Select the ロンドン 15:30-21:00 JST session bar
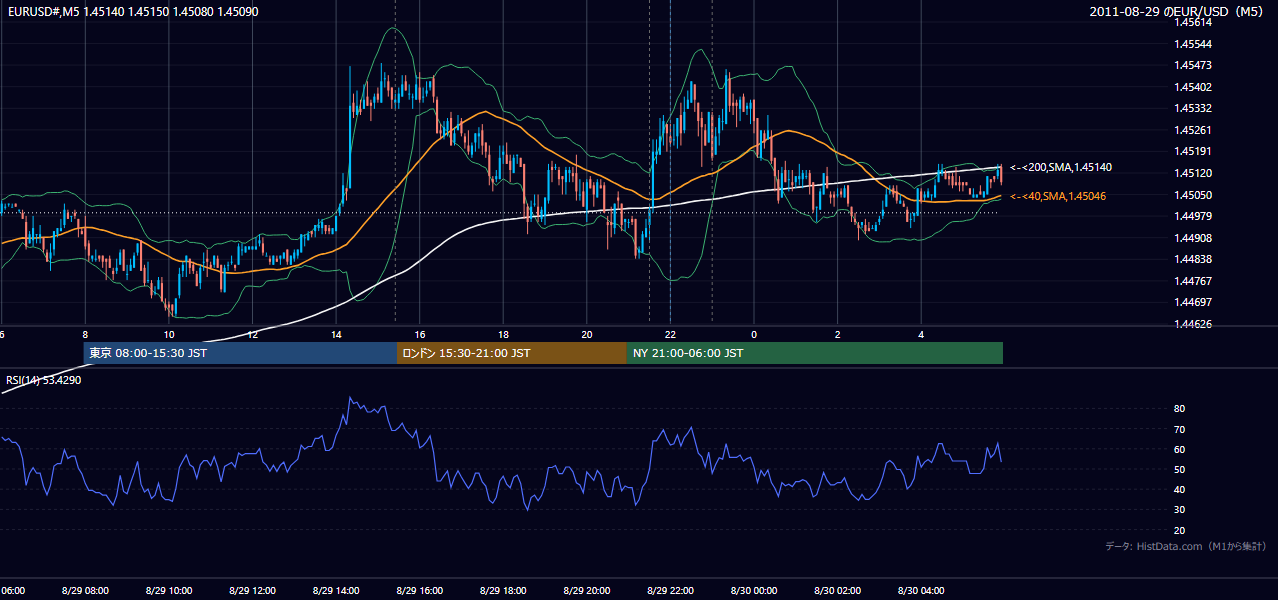This screenshot has width=1278, height=600. [x=512, y=353]
